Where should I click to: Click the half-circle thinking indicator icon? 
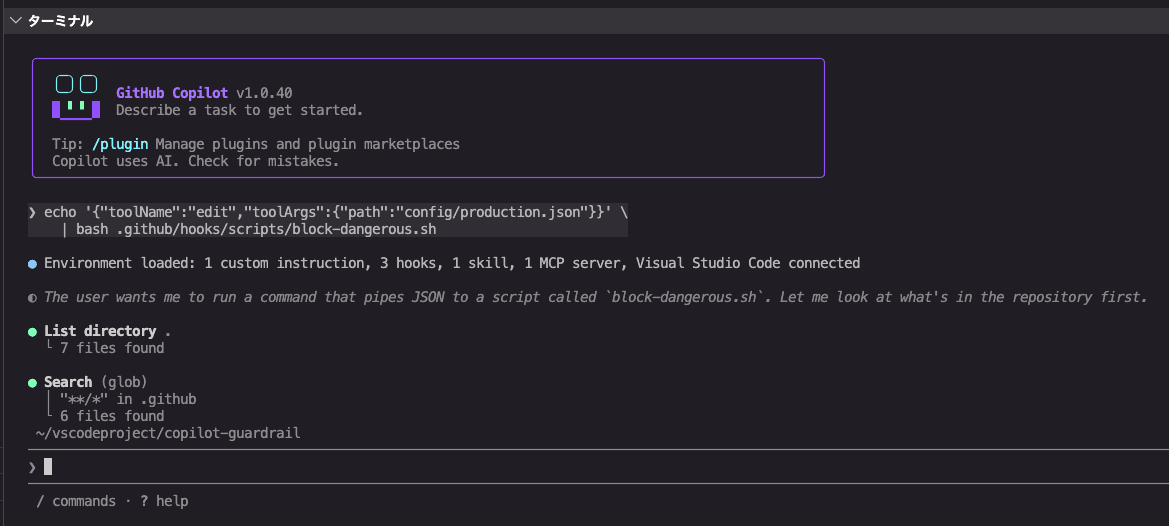coord(32,298)
